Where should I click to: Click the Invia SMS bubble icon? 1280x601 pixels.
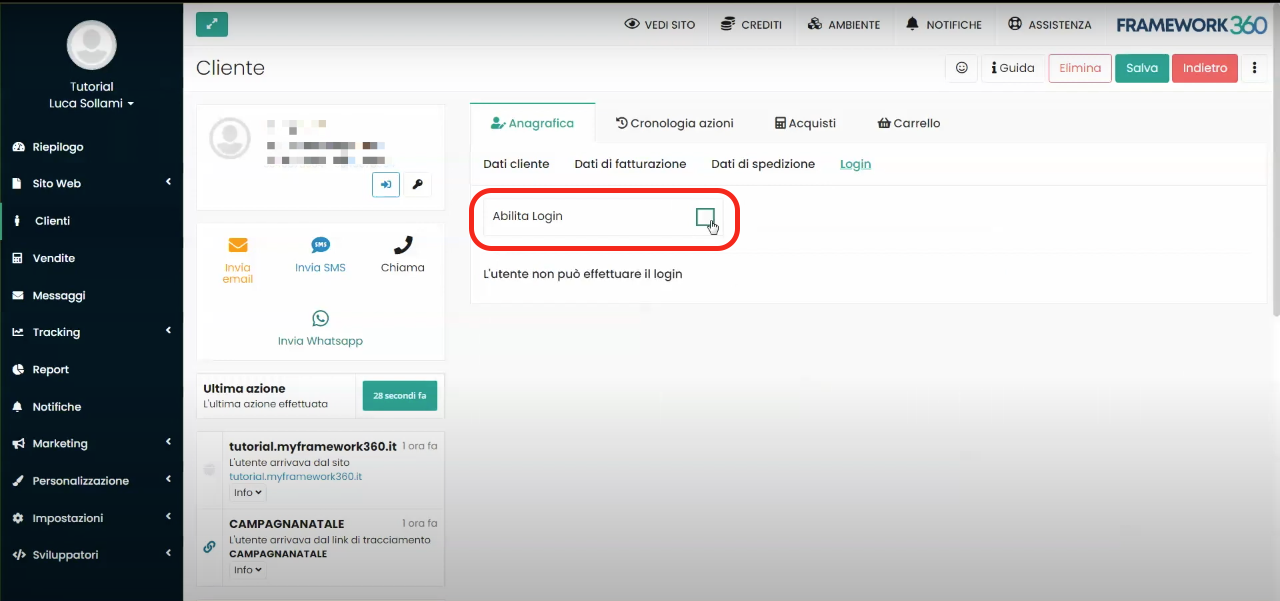(x=320, y=246)
